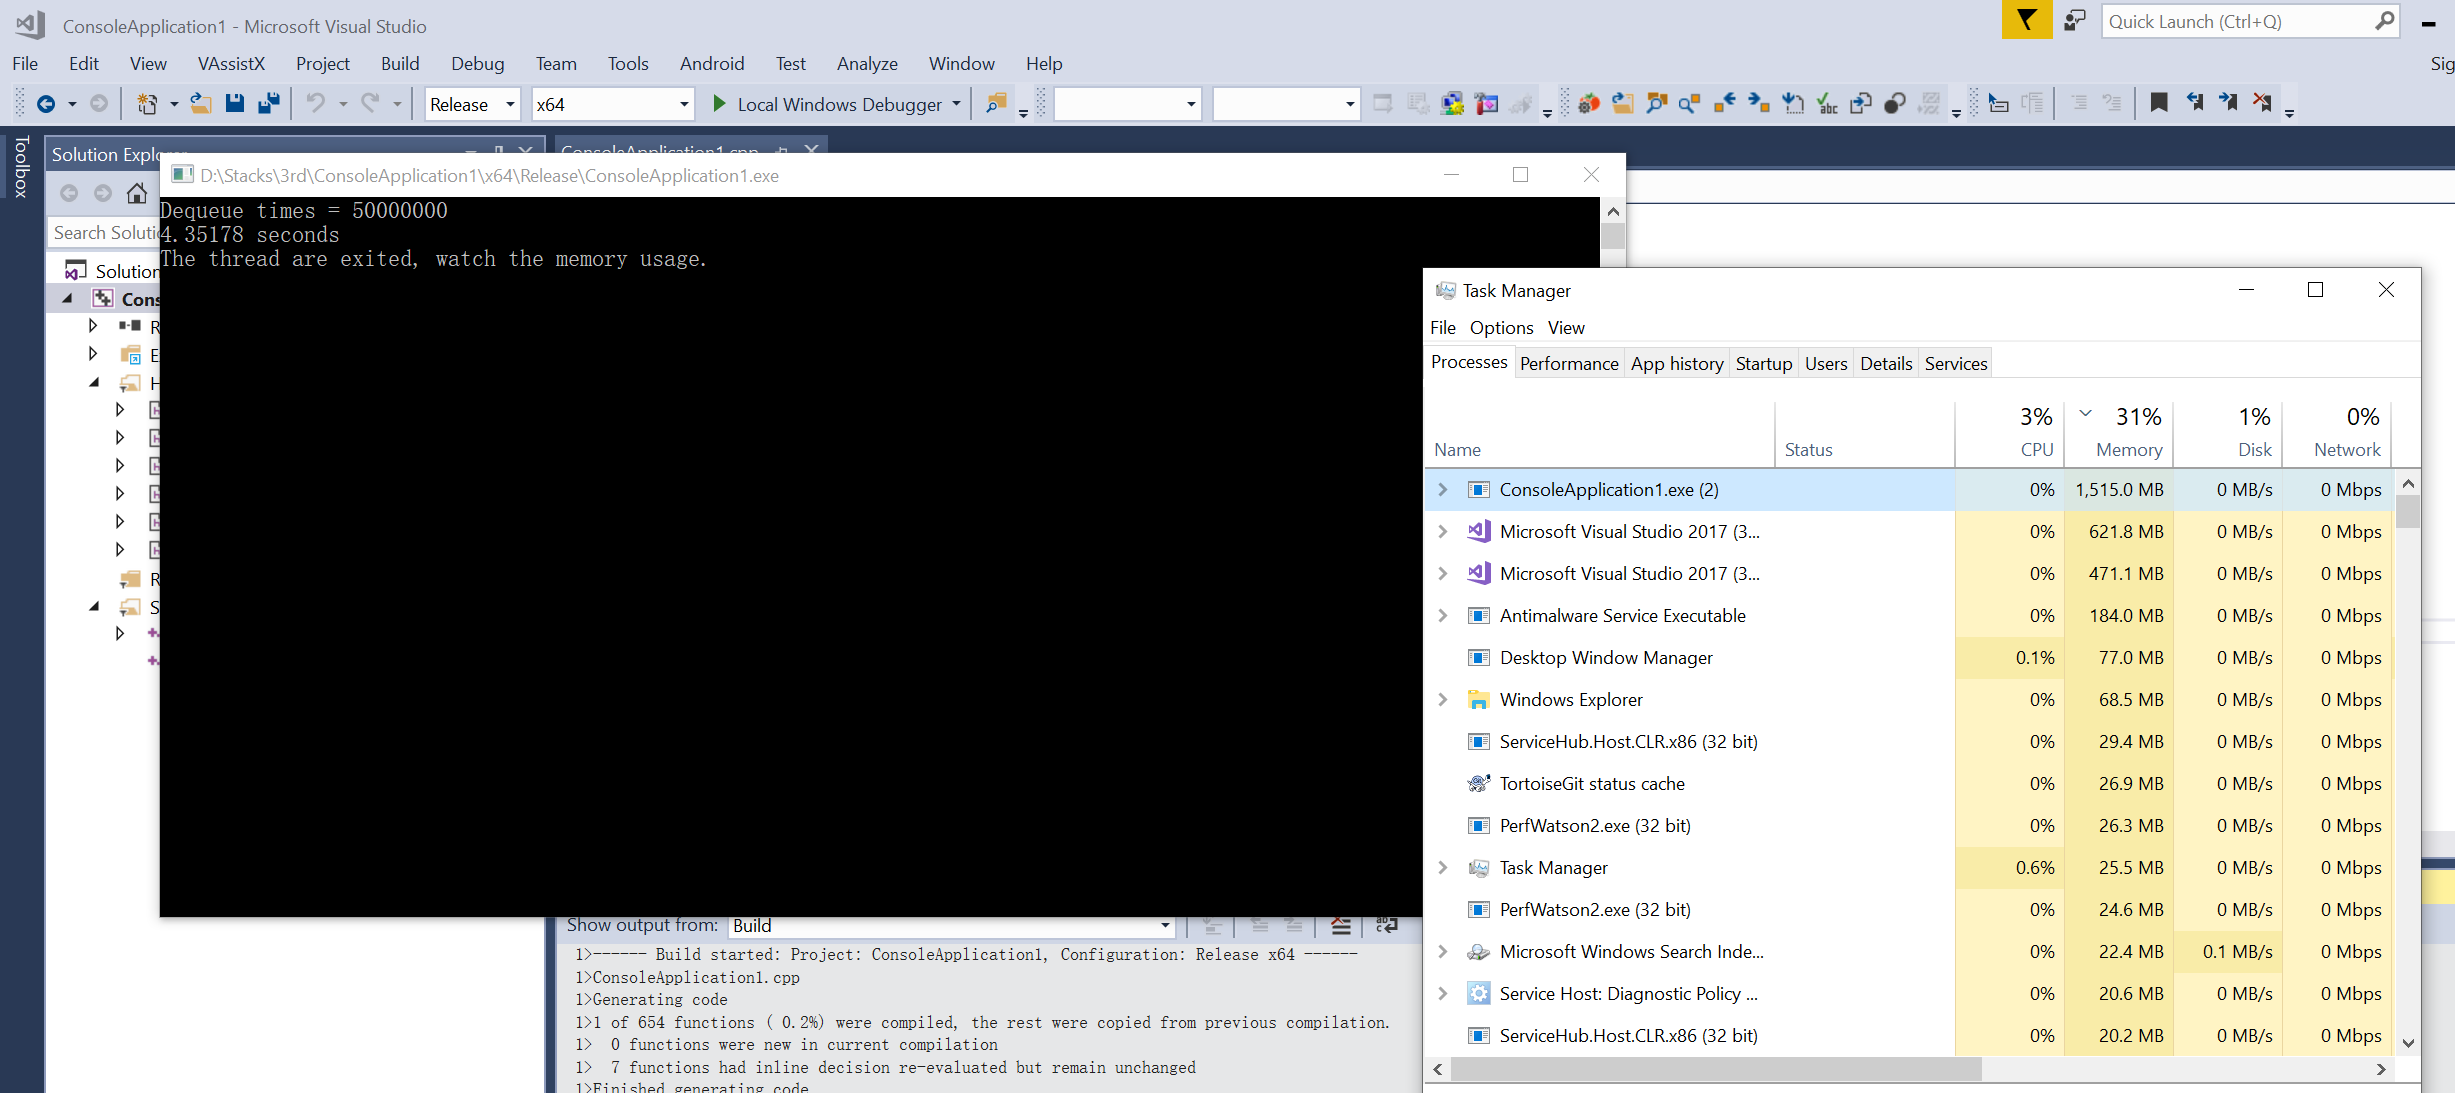The width and height of the screenshot is (2455, 1093).
Task: Expand ConsoleApplication1.exe process group
Action: point(1442,490)
